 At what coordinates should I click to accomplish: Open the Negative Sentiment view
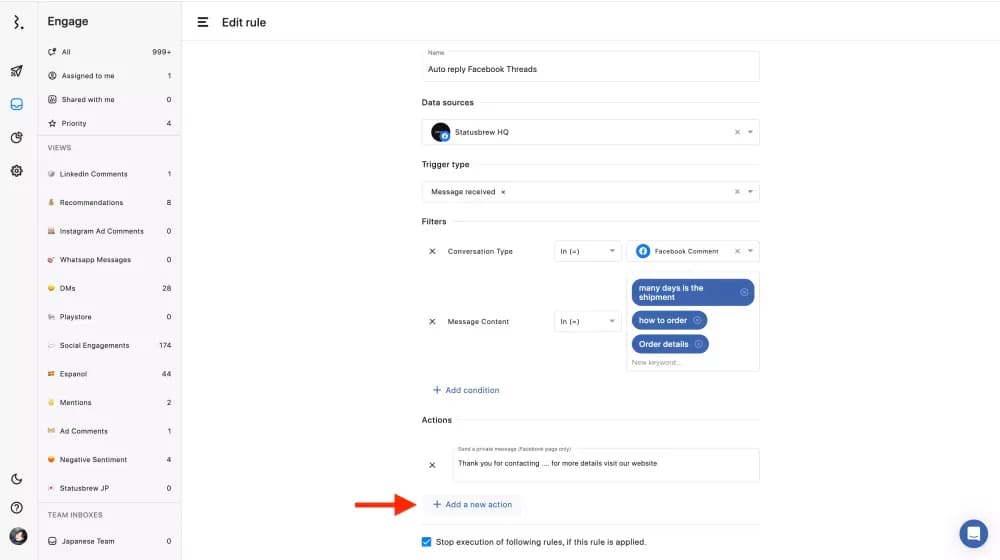tap(93, 460)
